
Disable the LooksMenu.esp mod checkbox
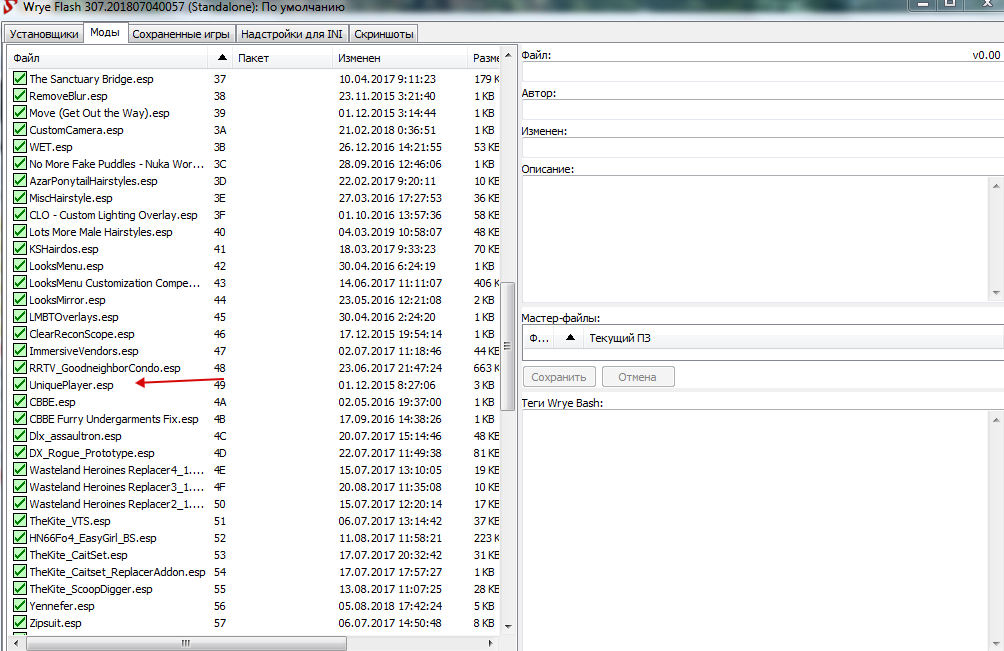click(19, 266)
